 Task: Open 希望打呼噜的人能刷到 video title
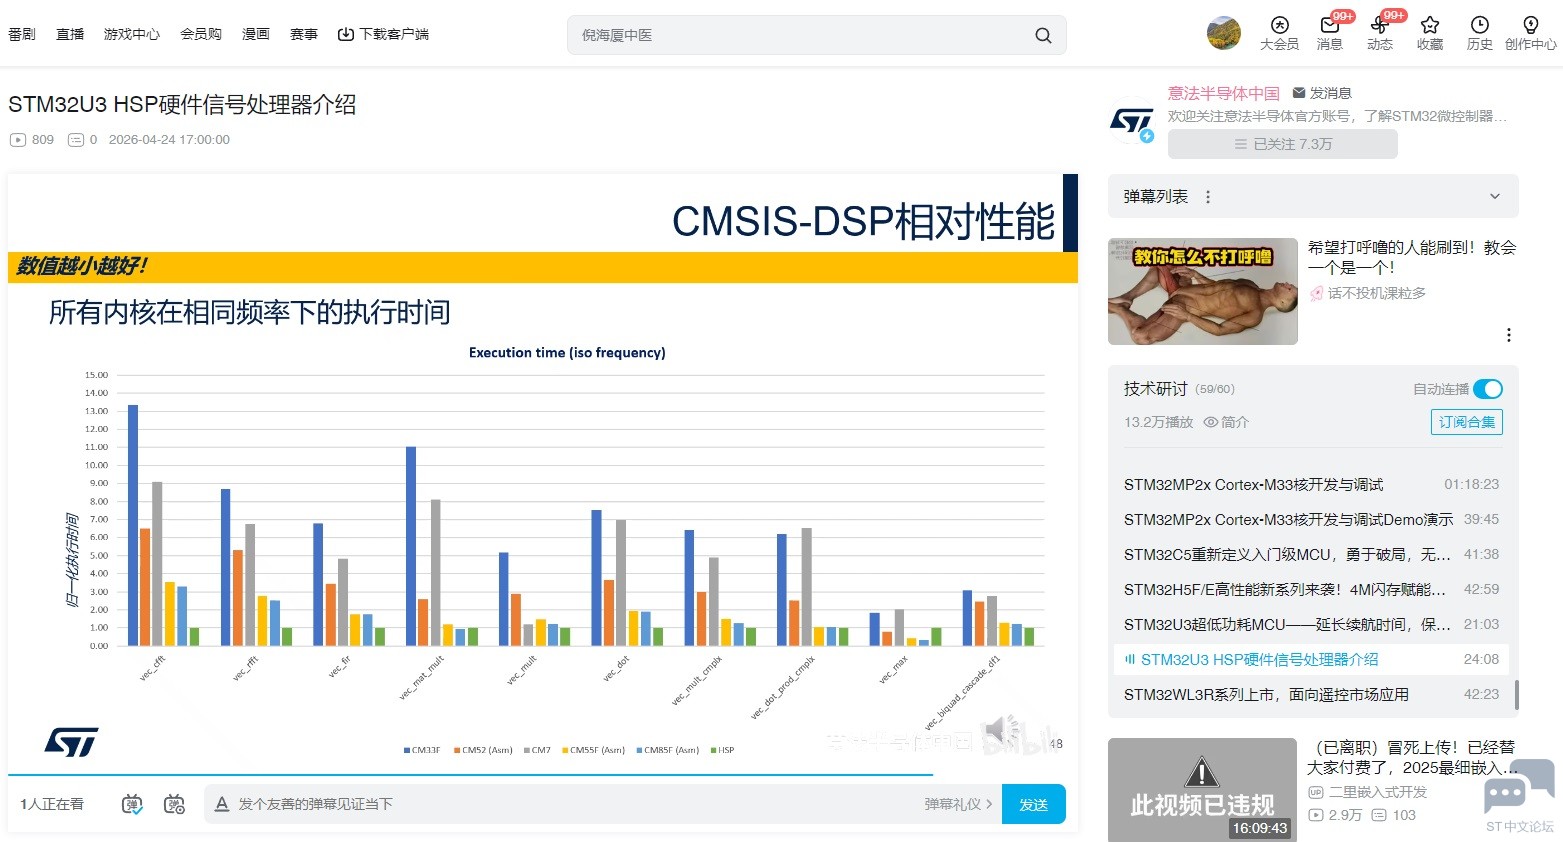coord(1412,257)
